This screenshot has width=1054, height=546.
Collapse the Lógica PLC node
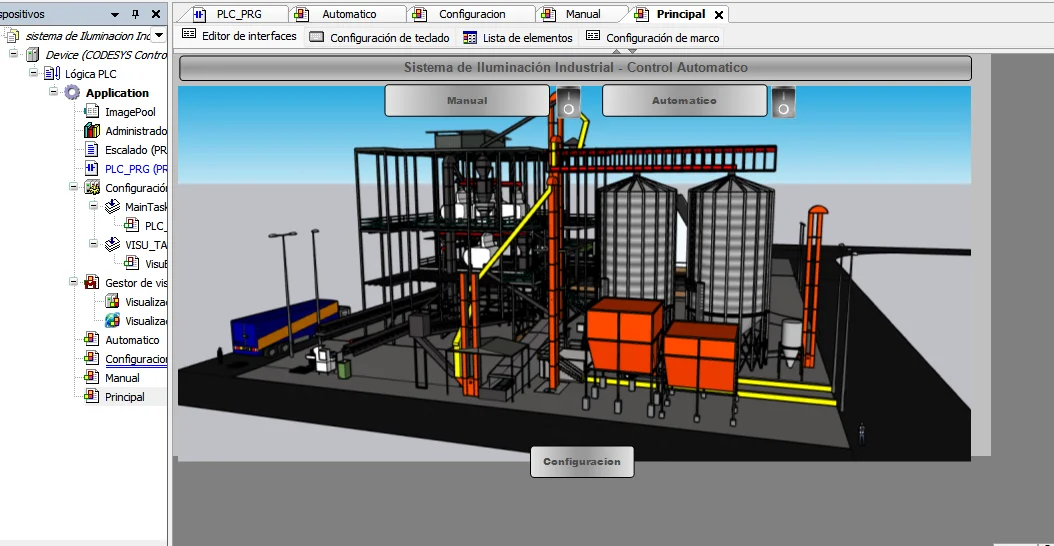(x=34, y=74)
